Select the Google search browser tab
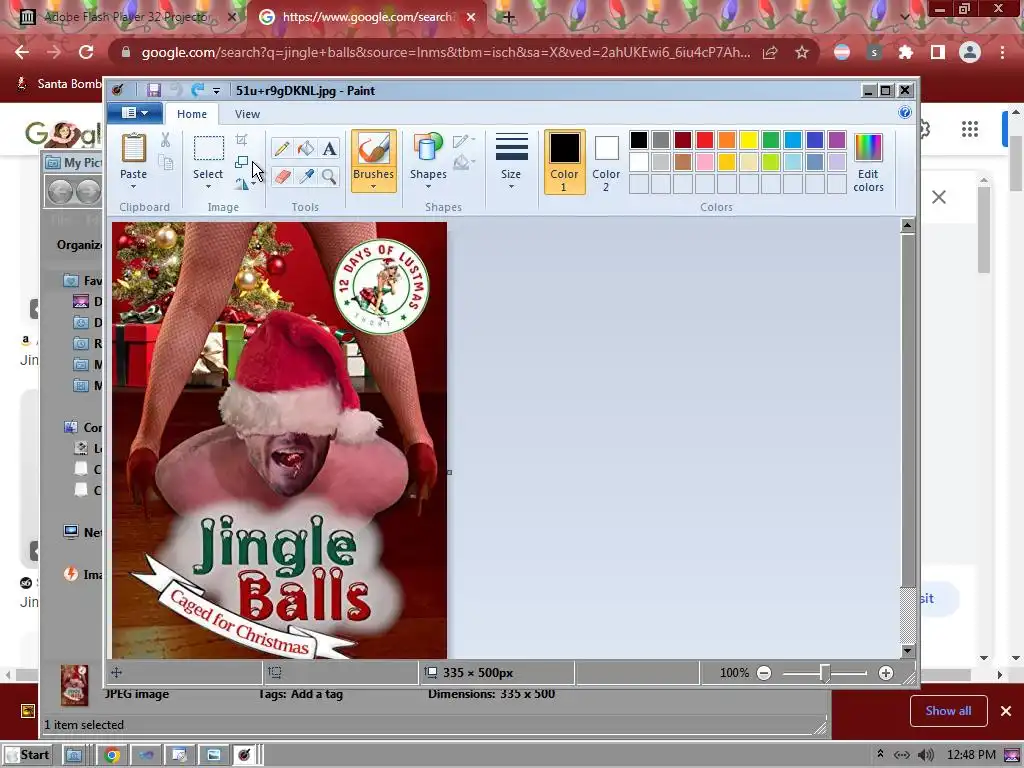The width and height of the screenshot is (1024, 768). pyautogui.click(x=367, y=17)
